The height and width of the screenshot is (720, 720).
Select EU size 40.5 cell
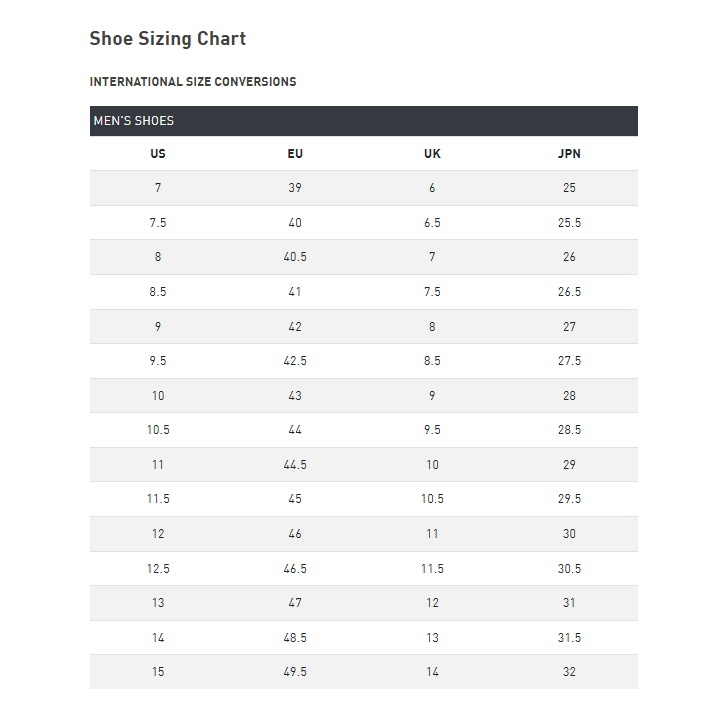coord(295,257)
